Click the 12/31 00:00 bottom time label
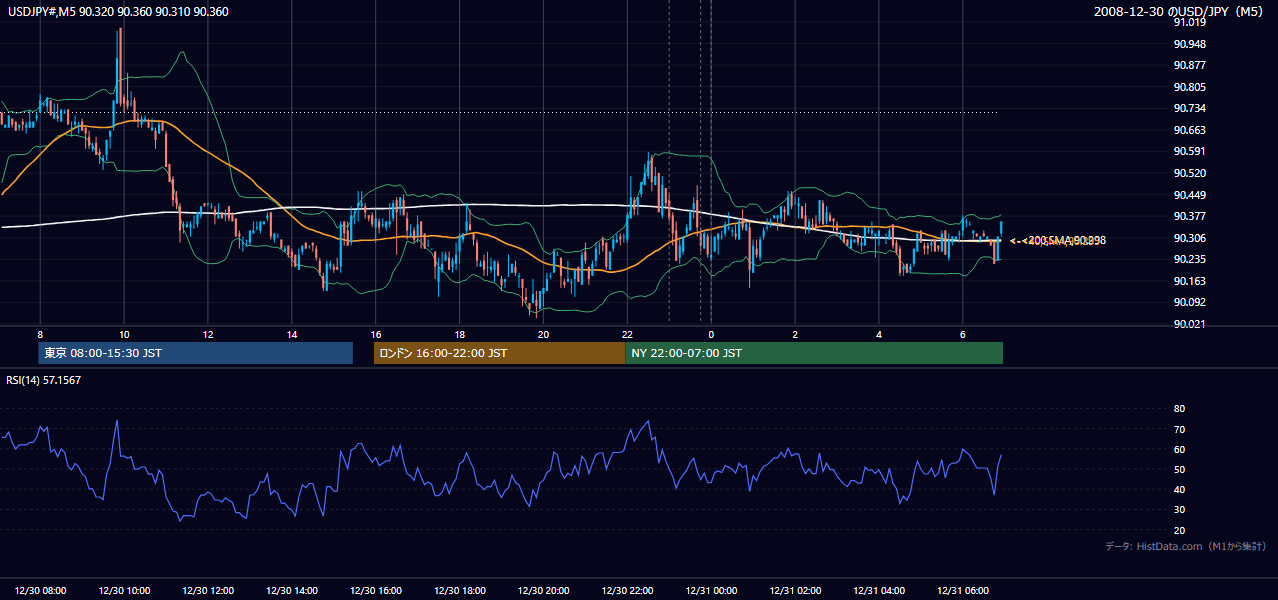The image size is (1278, 600). pyautogui.click(x=711, y=591)
